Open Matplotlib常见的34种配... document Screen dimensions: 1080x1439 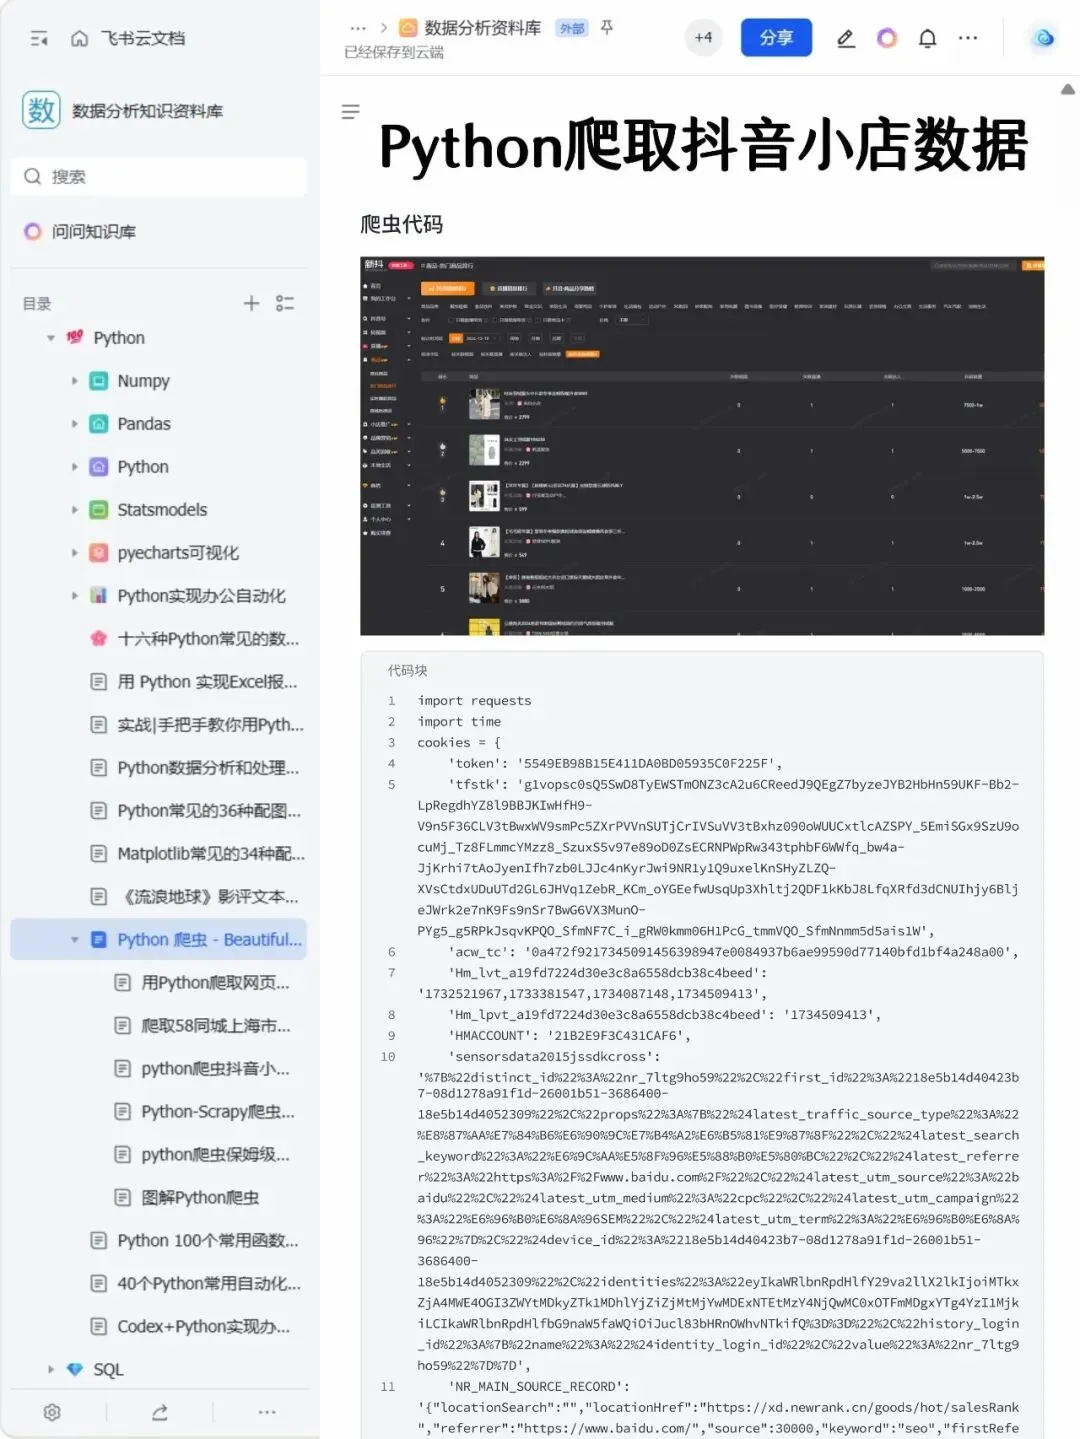(x=211, y=854)
